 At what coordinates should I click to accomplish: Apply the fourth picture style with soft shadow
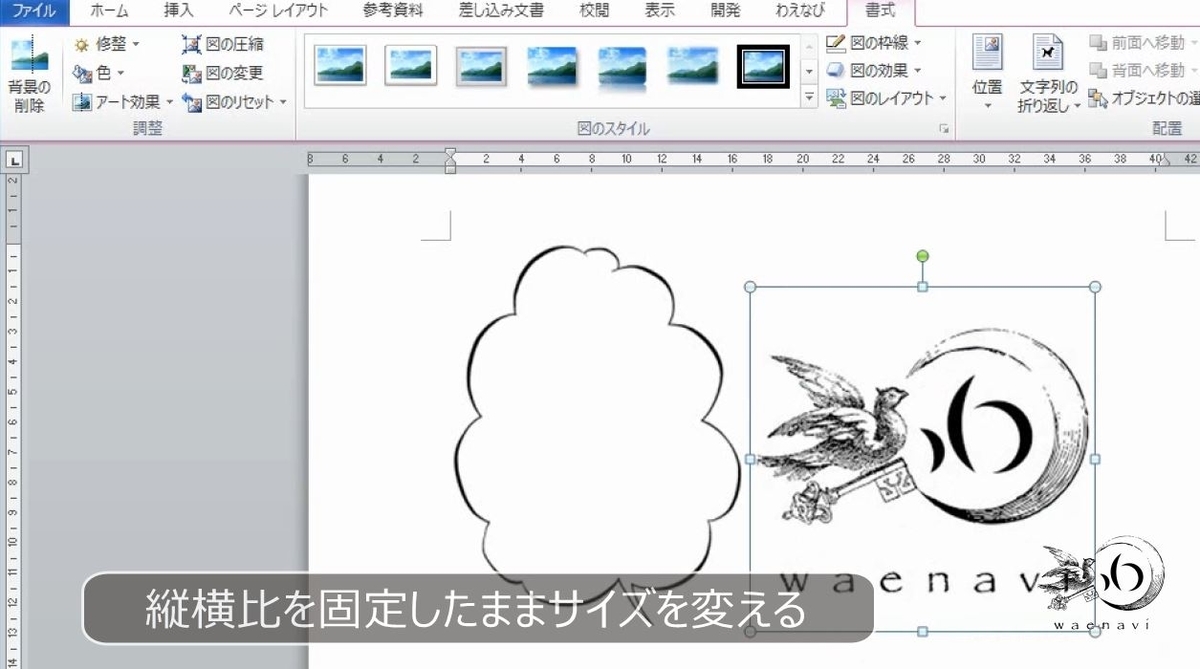point(552,66)
